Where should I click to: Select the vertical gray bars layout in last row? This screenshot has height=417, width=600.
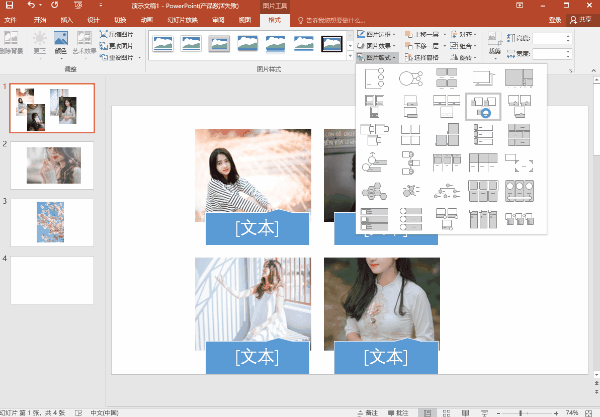pyautogui.click(x=483, y=219)
